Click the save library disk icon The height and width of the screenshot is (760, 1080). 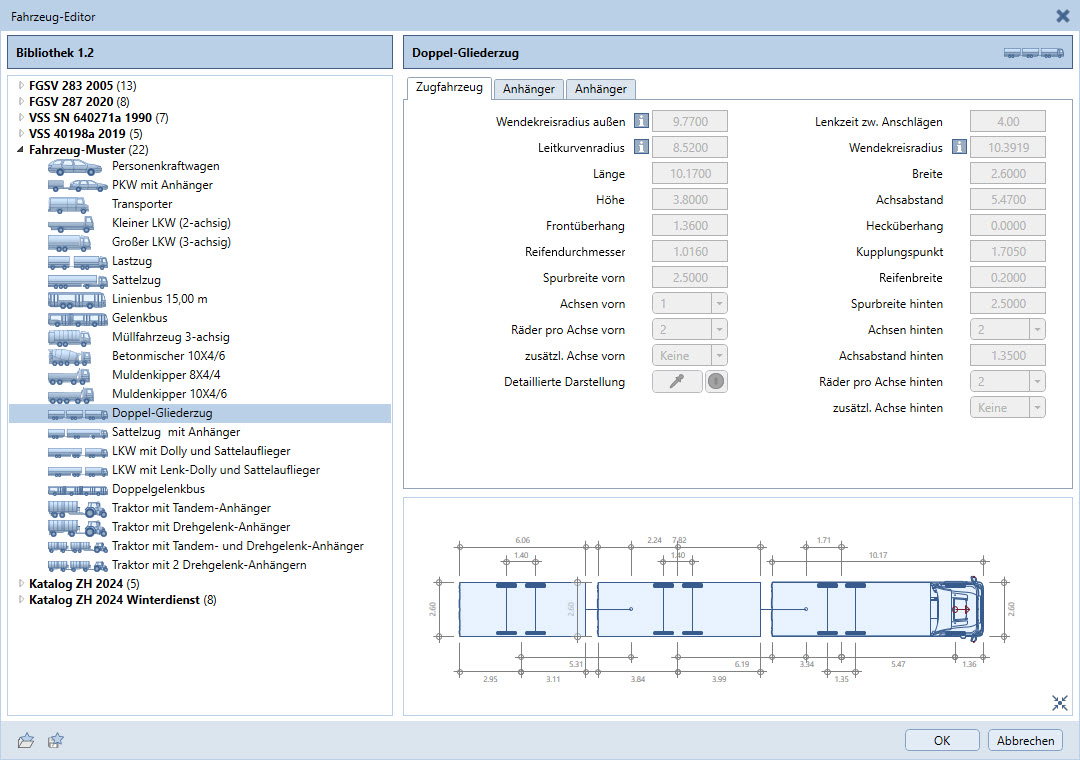coord(56,740)
